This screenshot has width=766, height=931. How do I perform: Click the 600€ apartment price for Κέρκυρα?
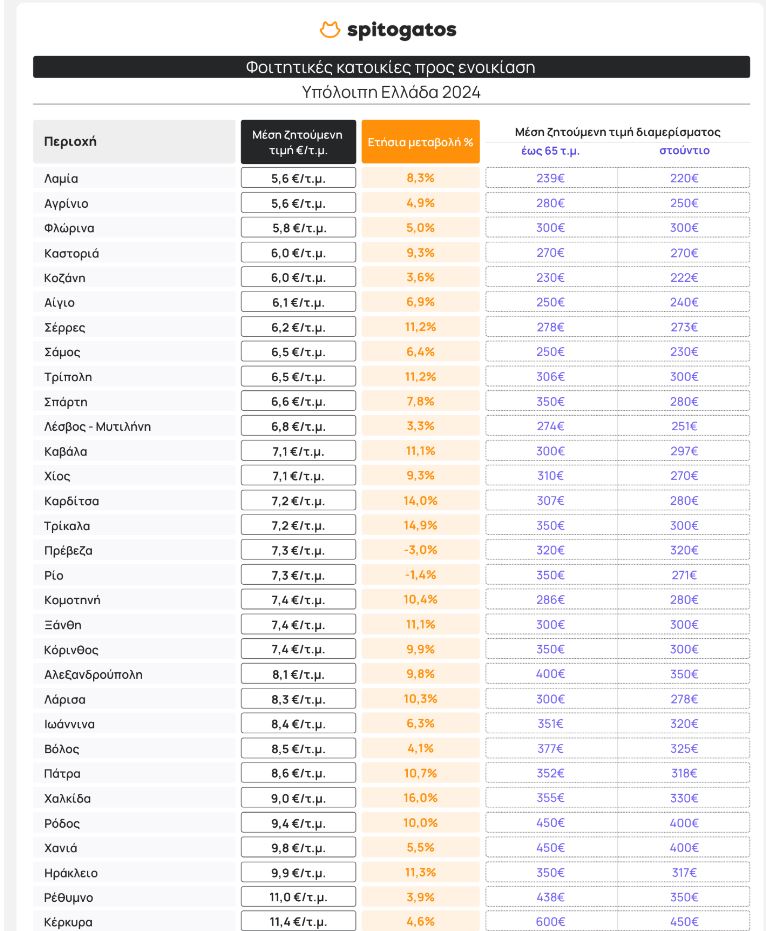point(550,922)
